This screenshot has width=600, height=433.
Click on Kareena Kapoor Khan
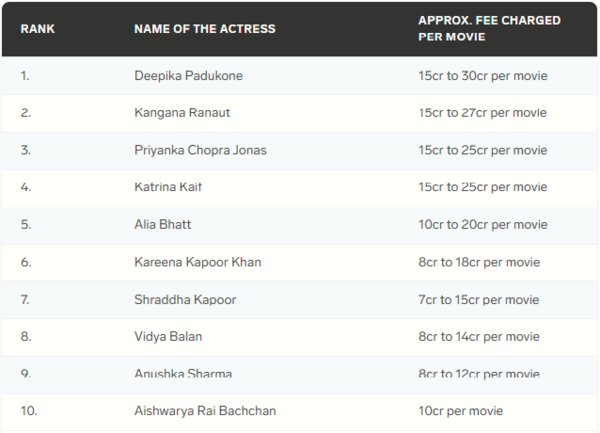pyautogui.click(x=197, y=262)
